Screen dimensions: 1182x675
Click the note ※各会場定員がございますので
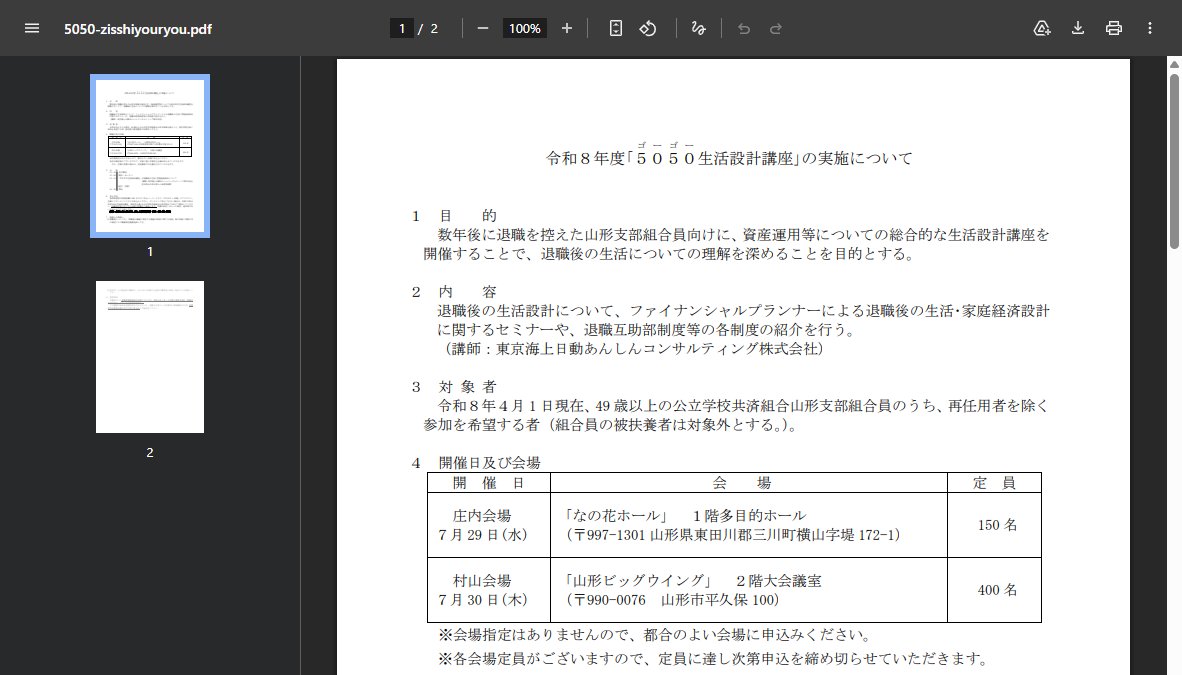713,658
